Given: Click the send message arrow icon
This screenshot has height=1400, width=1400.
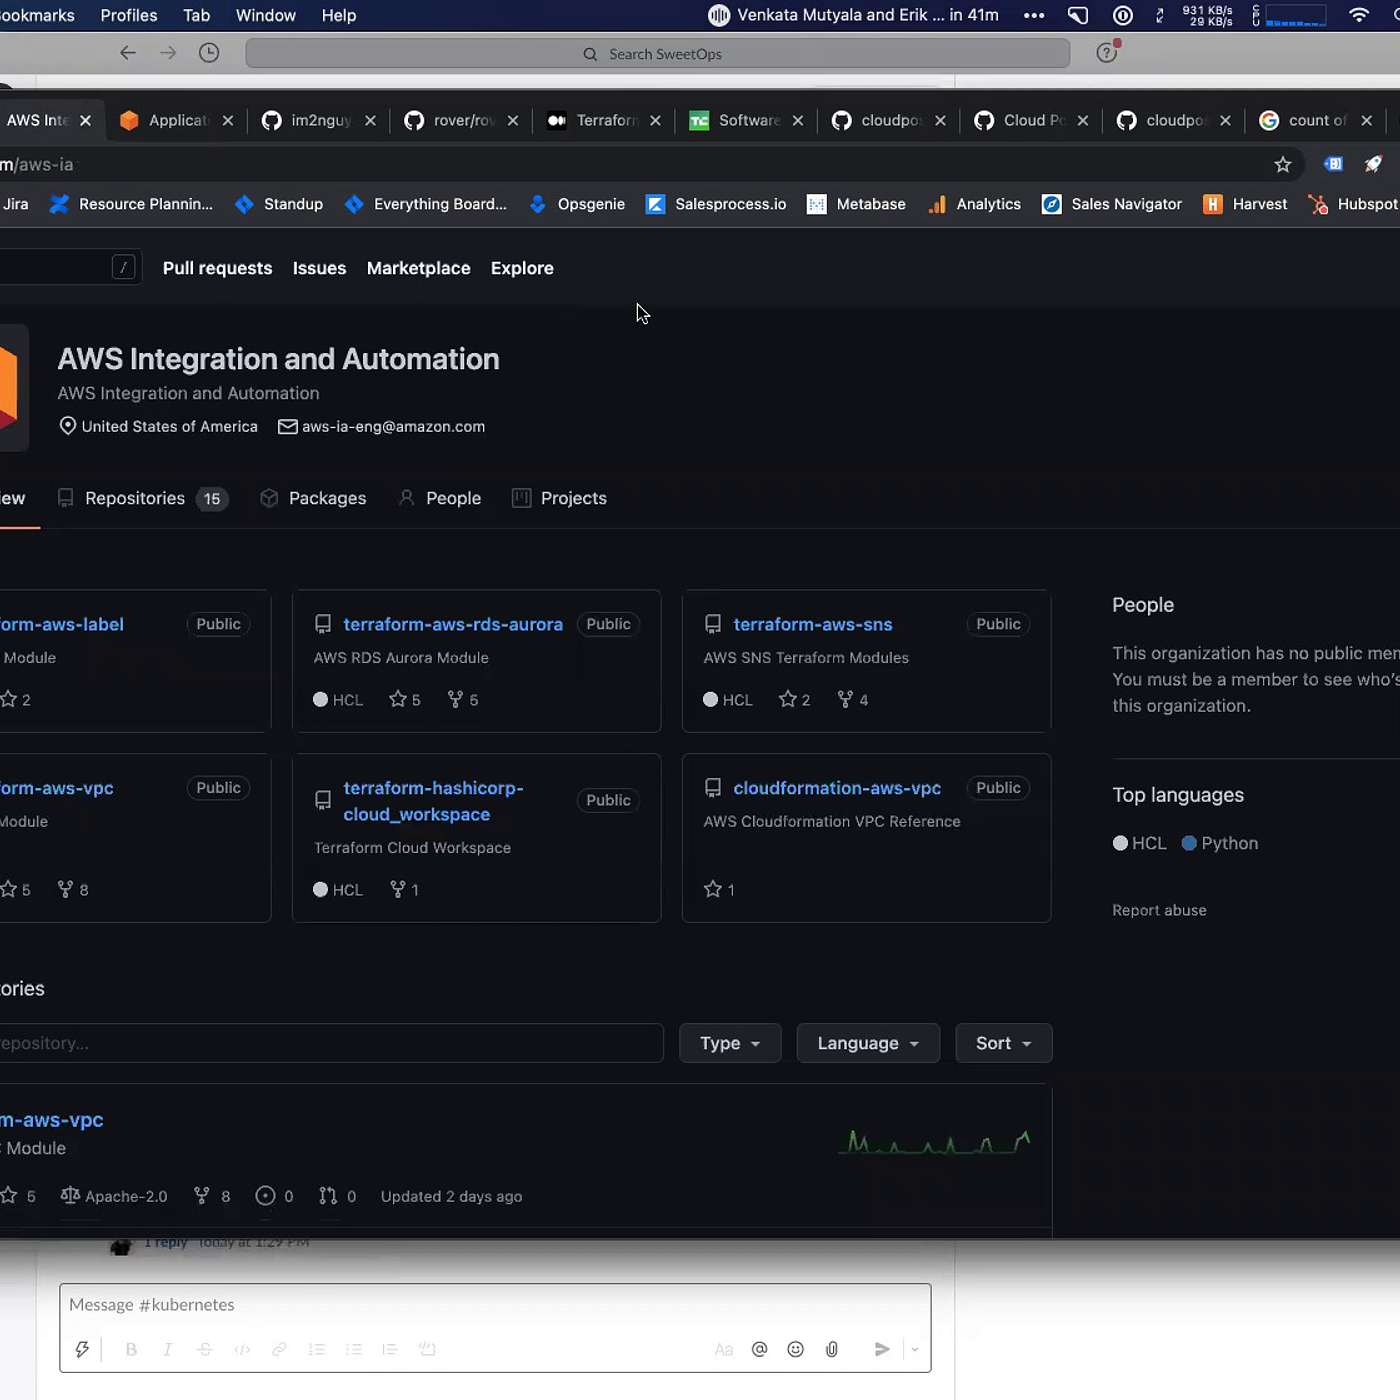Looking at the screenshot, I should point(881,1349).
